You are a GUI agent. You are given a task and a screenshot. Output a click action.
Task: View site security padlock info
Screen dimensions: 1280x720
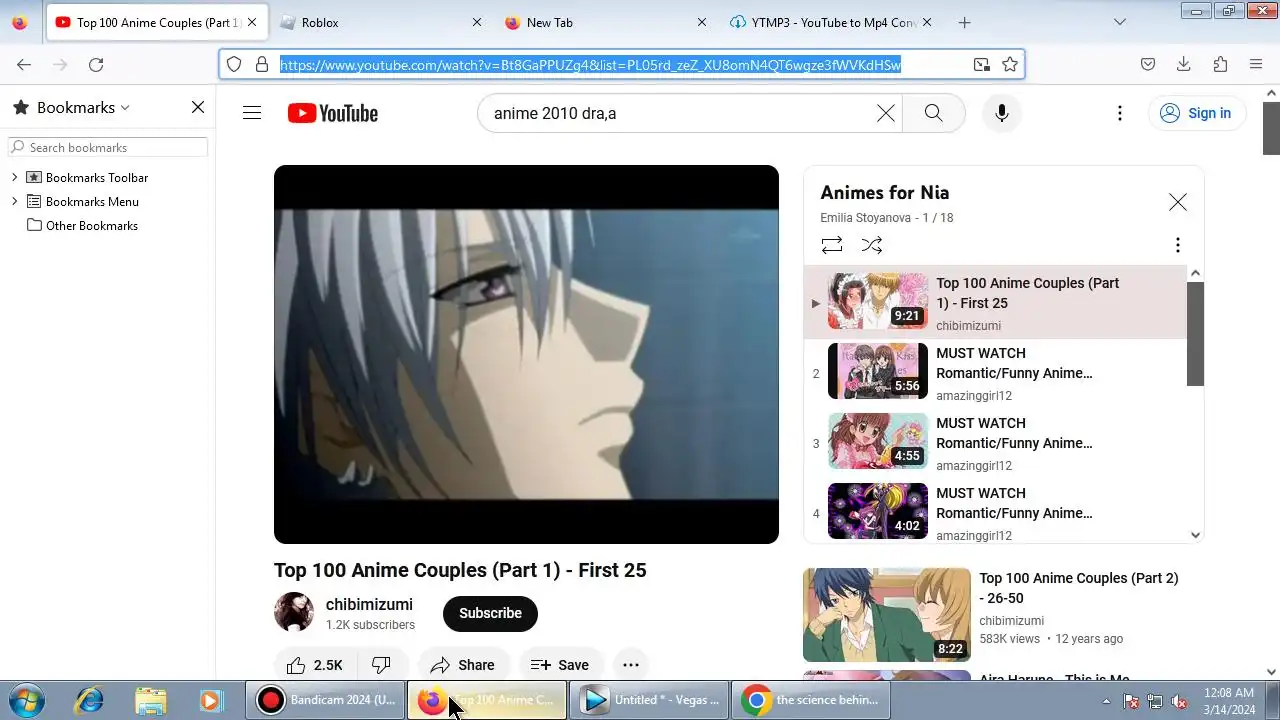[x=262, y=64]
